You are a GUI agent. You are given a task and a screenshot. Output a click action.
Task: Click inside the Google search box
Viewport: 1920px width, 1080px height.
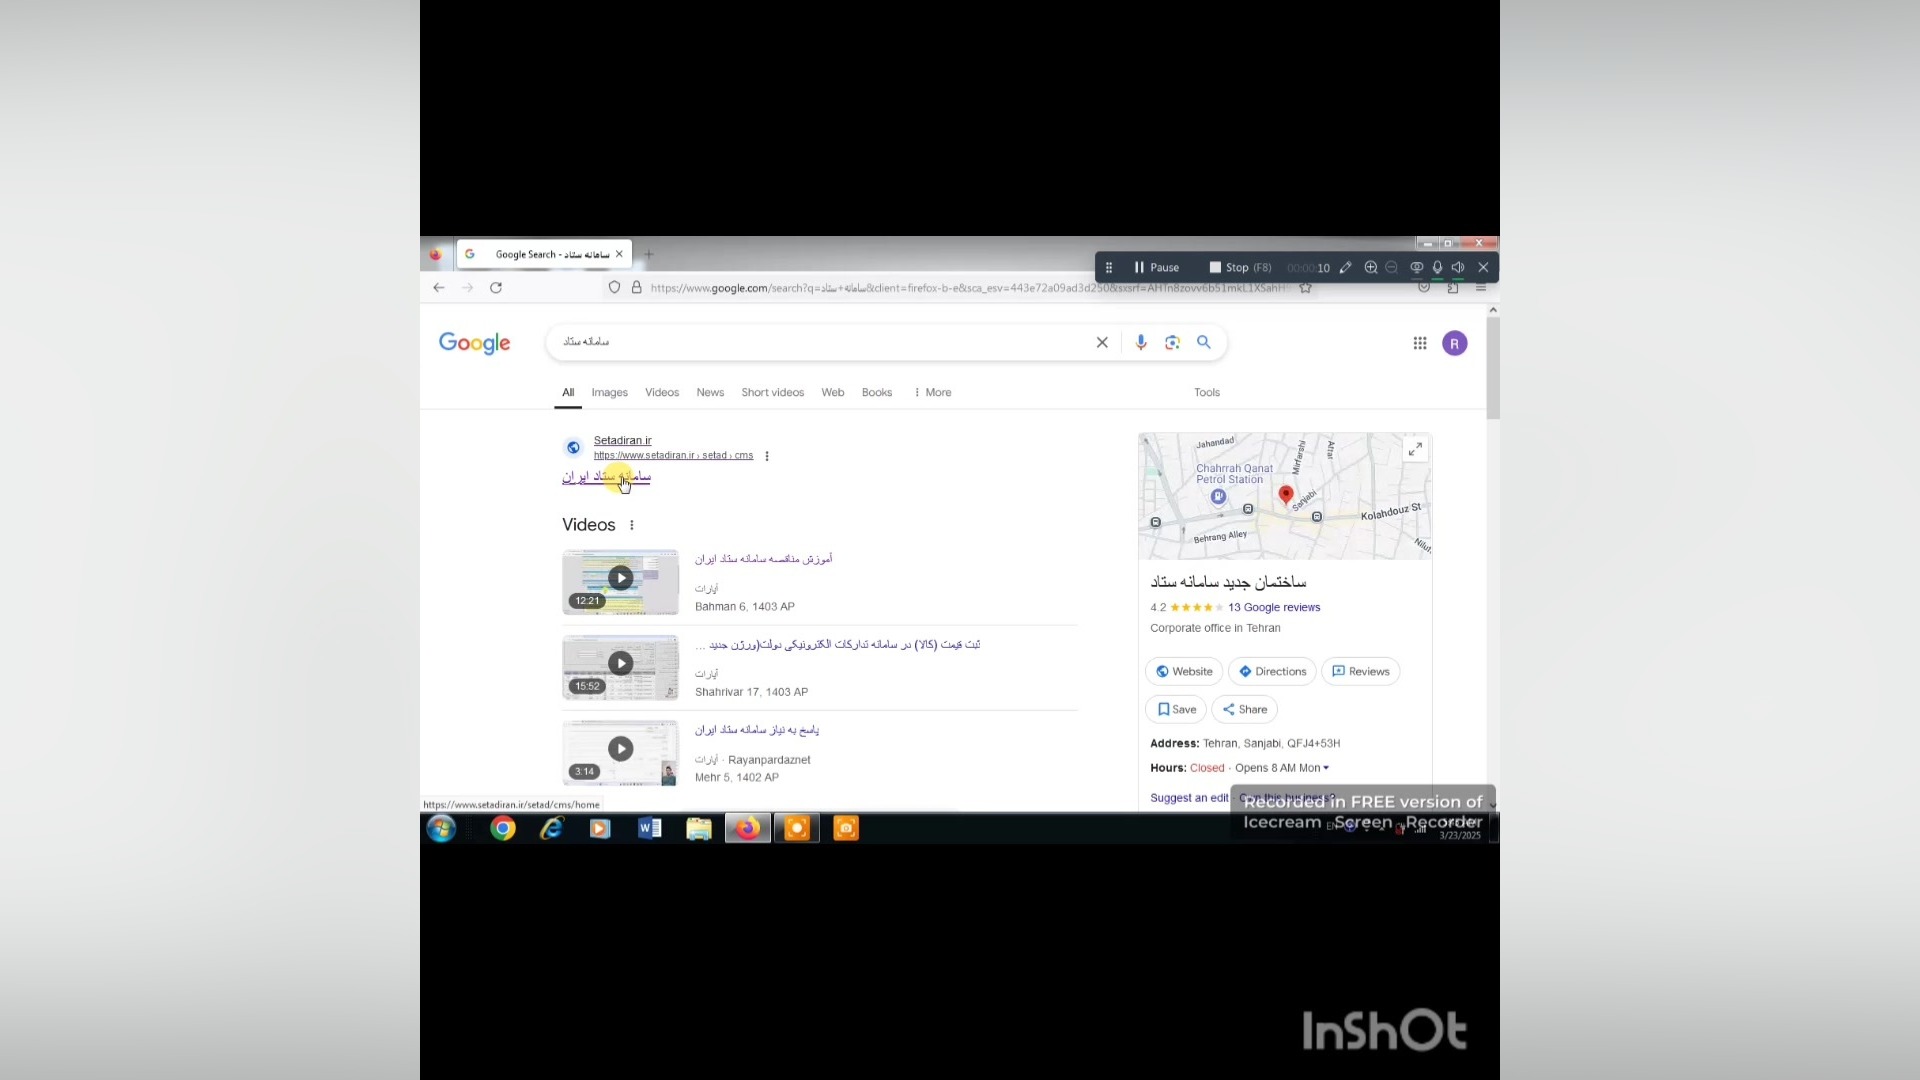[x=820, y=342]
